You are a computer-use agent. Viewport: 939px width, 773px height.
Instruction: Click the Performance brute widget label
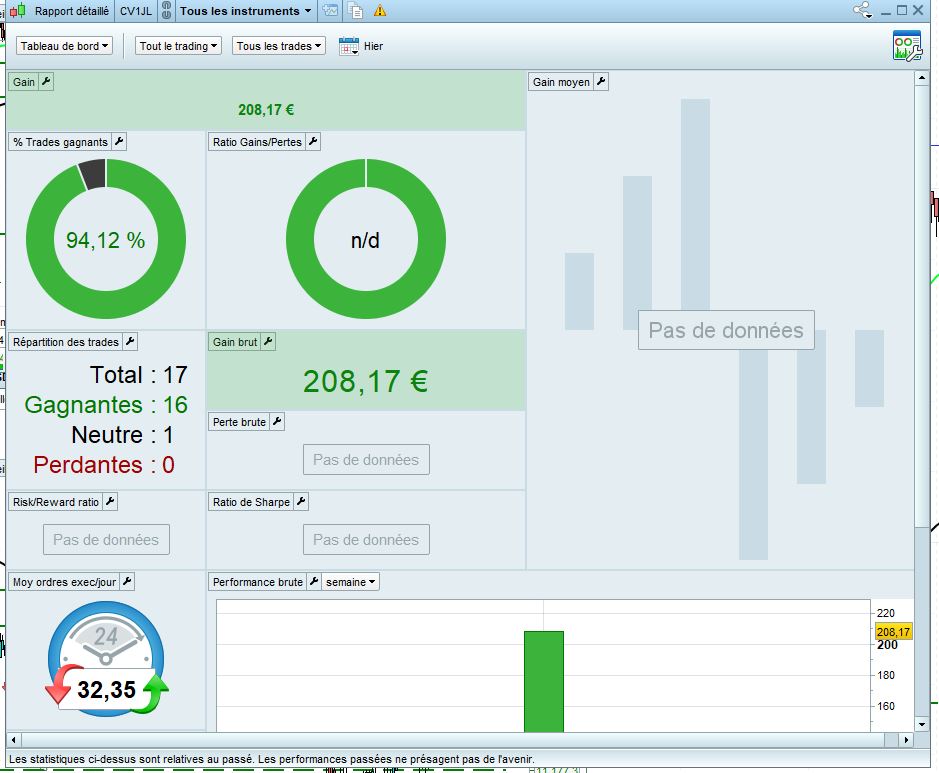[258, 582]
